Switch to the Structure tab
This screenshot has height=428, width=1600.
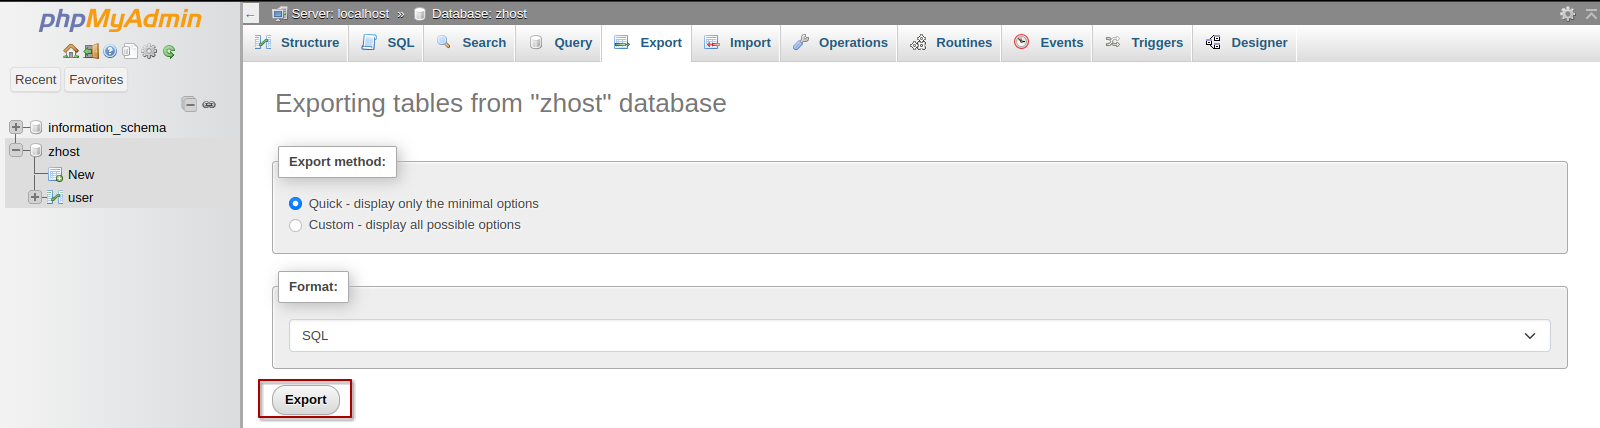pyautogui.click(x=297, y=43)
